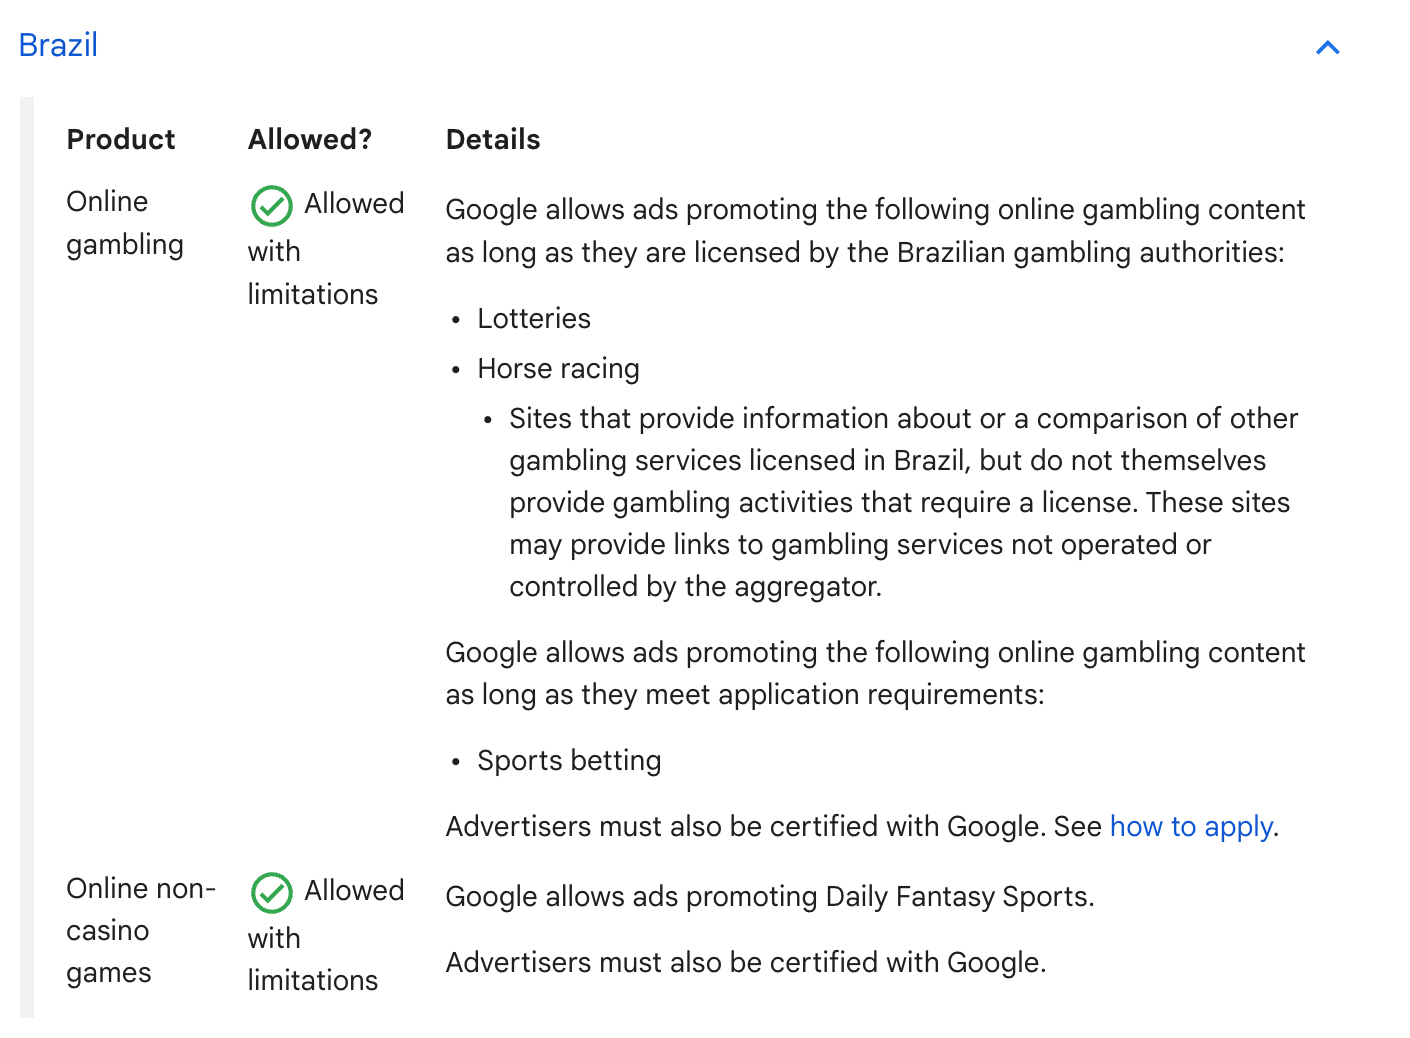This screenshot has width=1410, height=1038.
Task: Click the Daily Fantasy Sports sentence
Action: tap(770, 896)
